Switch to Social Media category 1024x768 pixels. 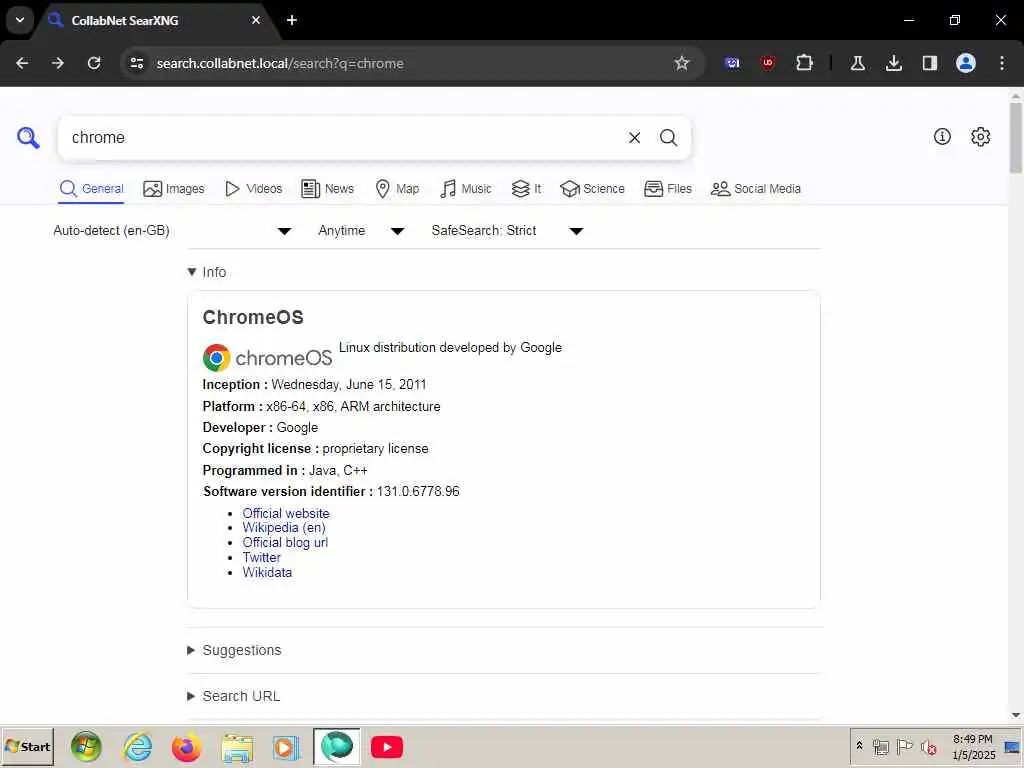pyautogui.click(x=756, y=189)
